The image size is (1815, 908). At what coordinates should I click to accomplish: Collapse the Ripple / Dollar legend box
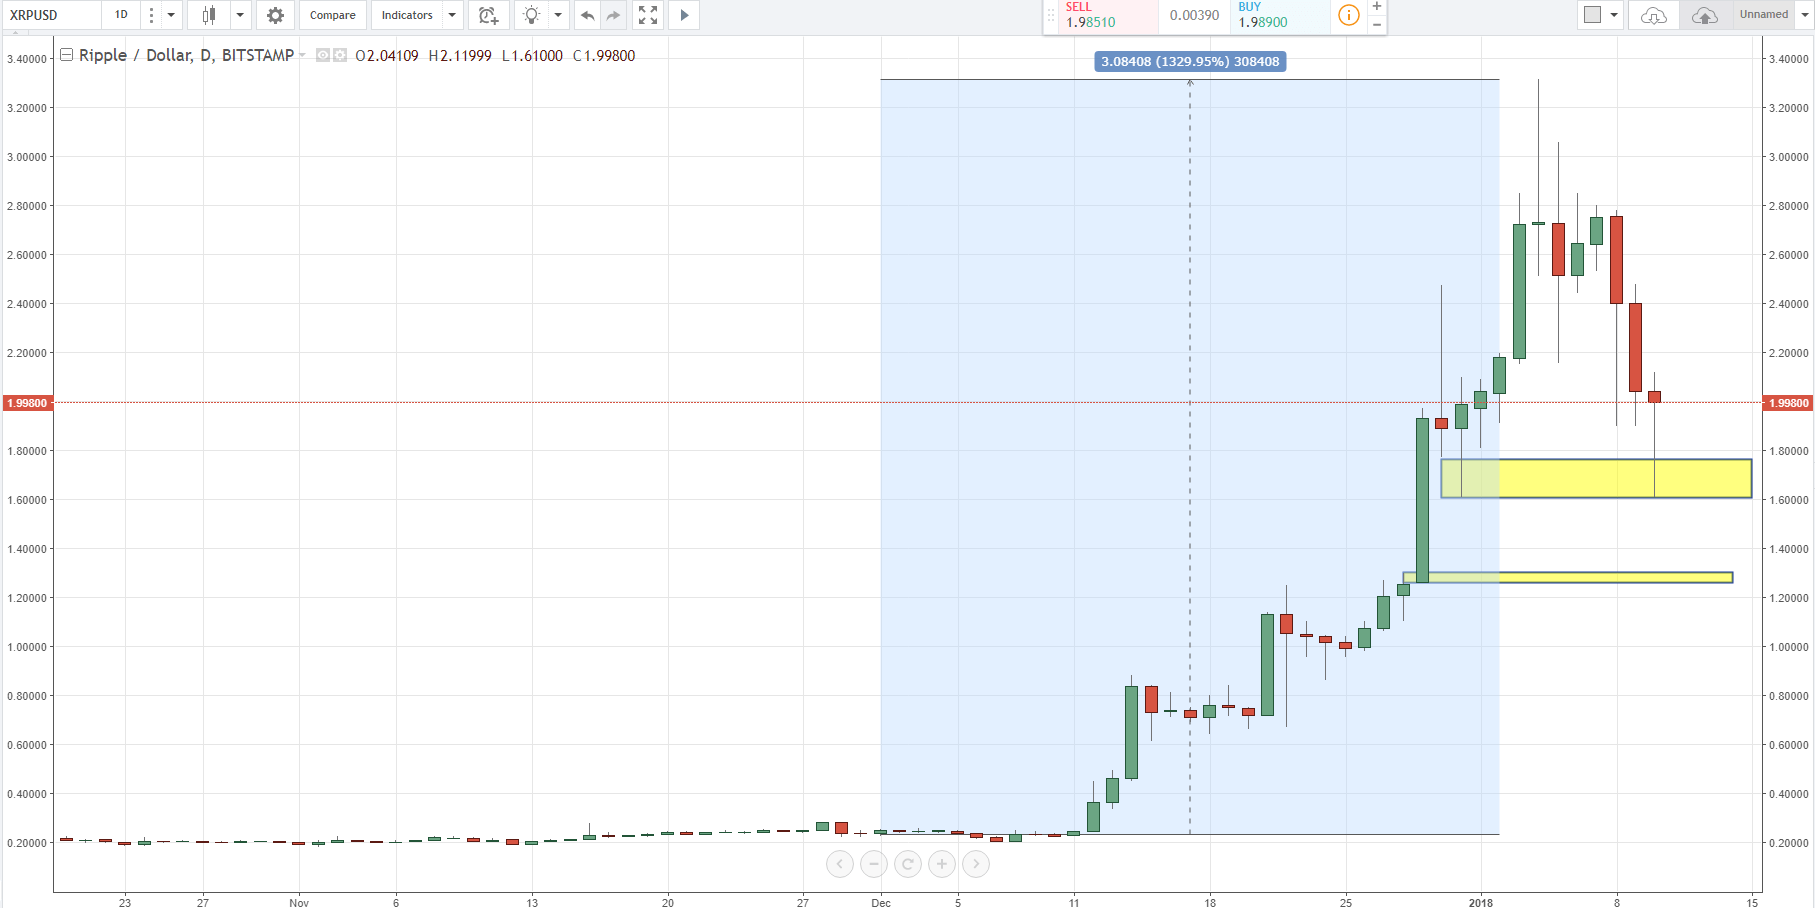pos(66,55)
